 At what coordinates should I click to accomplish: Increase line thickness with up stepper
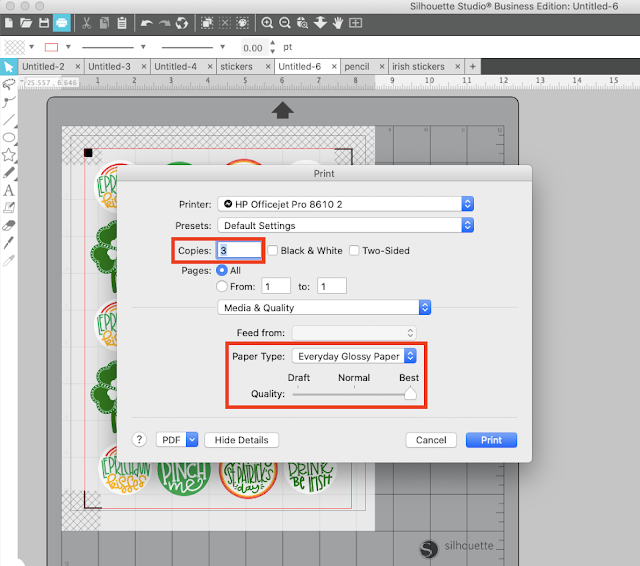click(x=273, y=43)
